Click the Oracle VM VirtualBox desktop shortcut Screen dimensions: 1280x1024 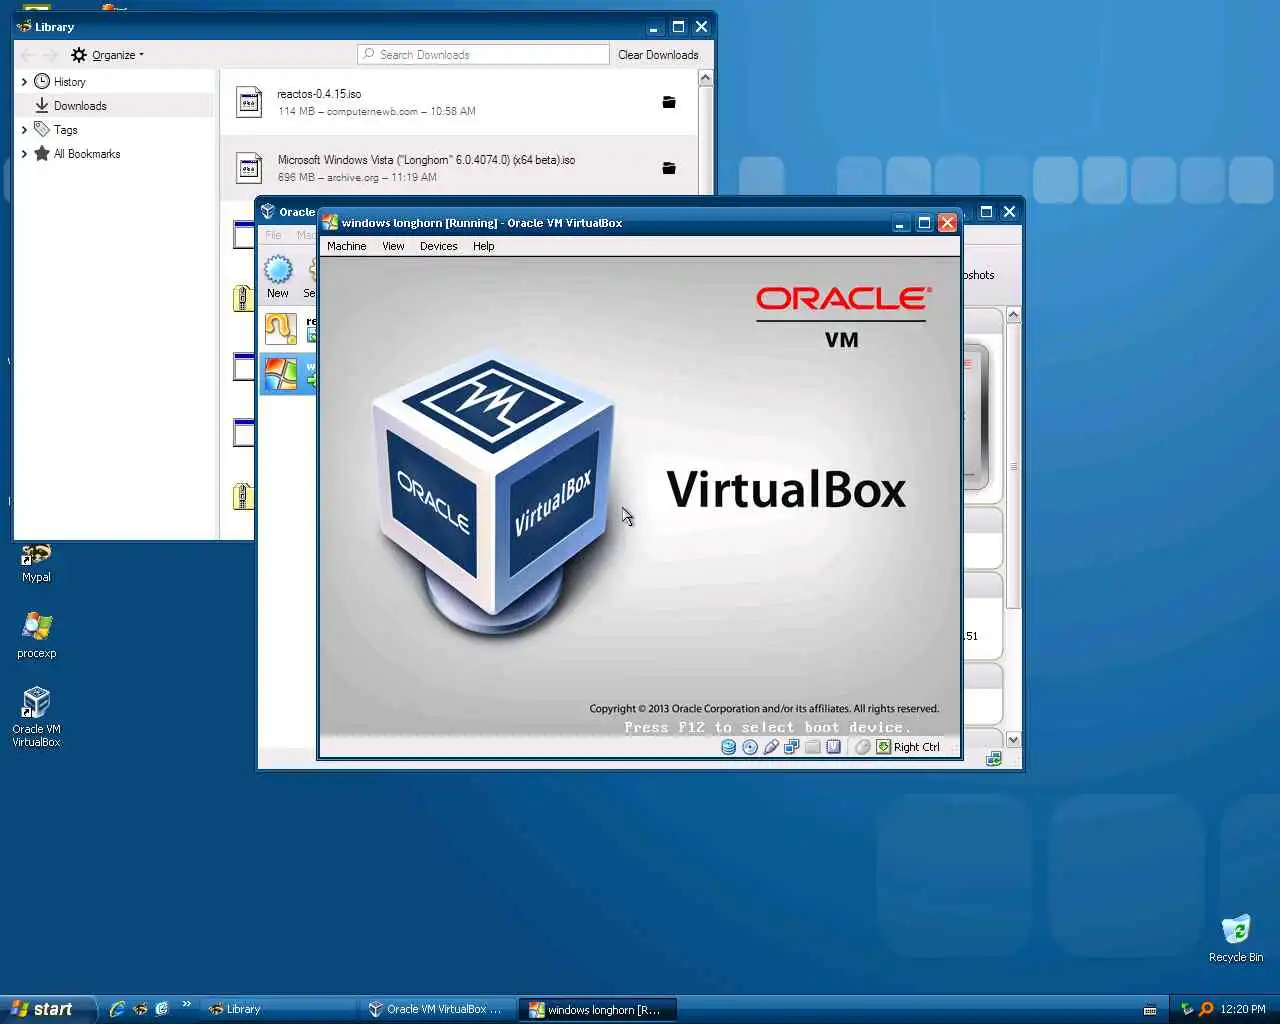click(x=36, y=717)
